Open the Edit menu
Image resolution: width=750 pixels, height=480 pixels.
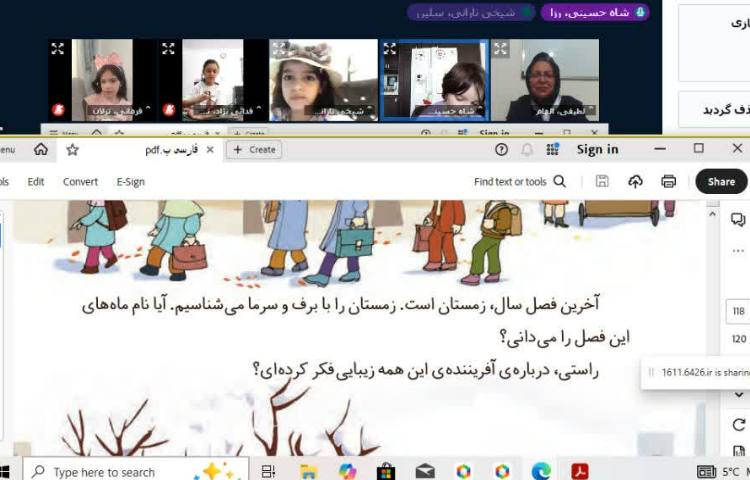tap(36, 182)
